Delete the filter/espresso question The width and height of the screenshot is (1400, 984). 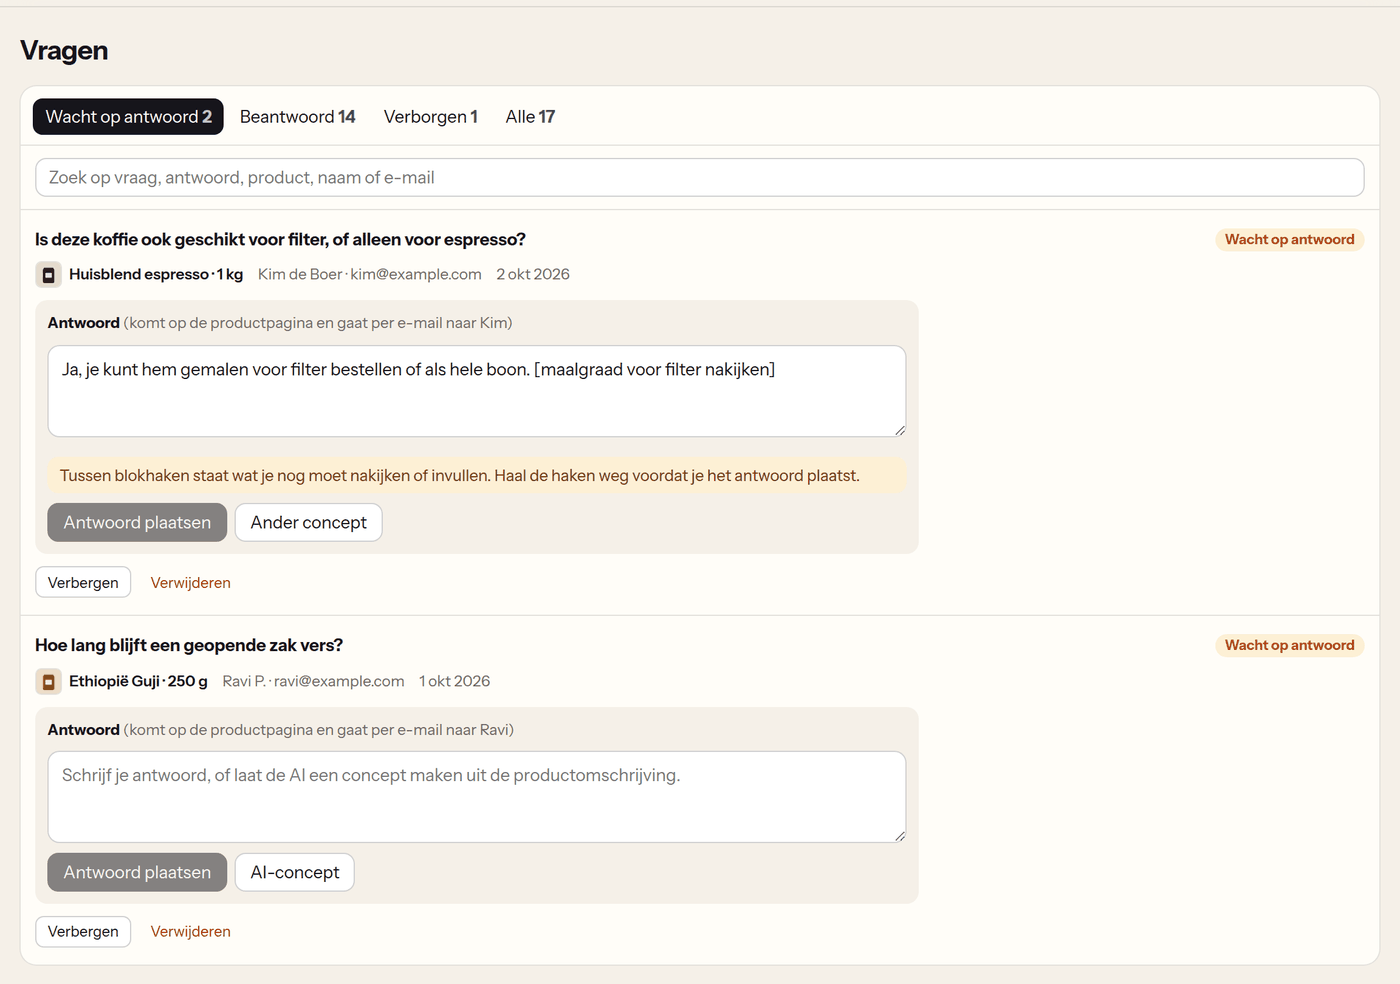click(191, 583)
